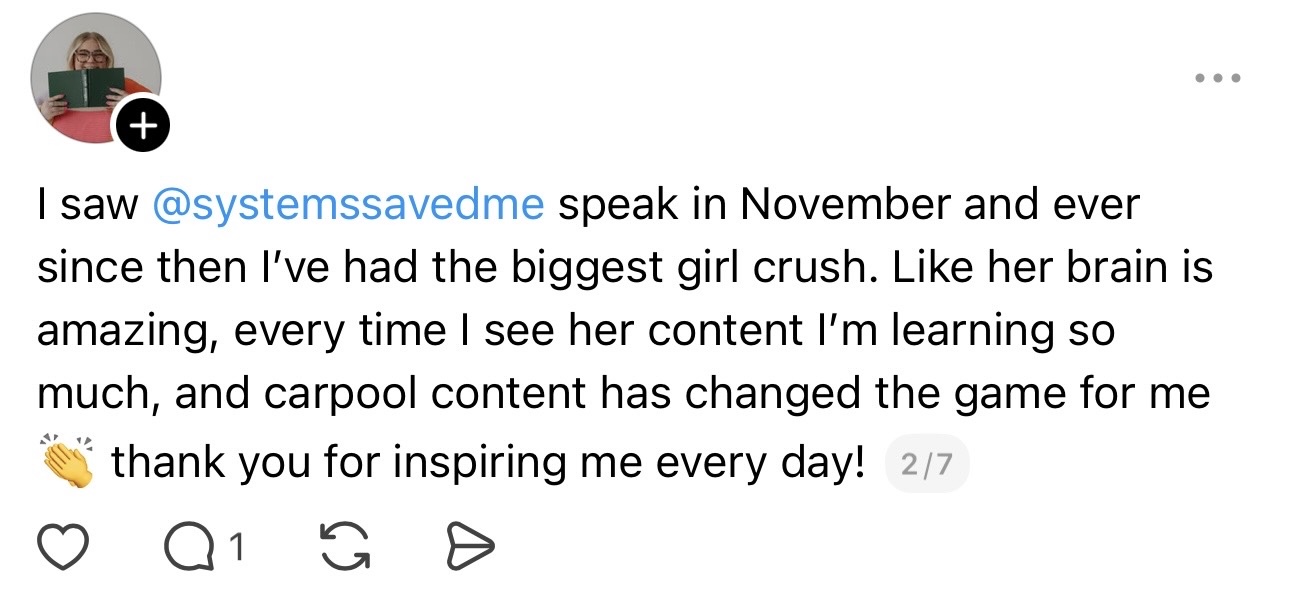Tap the word "November" in the post

coord(845,205)
